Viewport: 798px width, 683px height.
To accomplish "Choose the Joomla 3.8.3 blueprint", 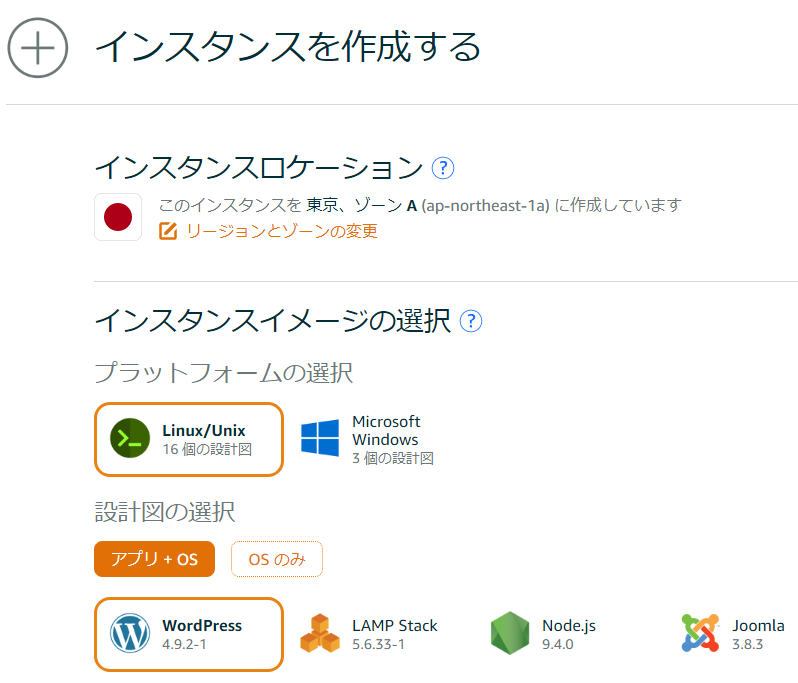I will (x=733, y=634).
